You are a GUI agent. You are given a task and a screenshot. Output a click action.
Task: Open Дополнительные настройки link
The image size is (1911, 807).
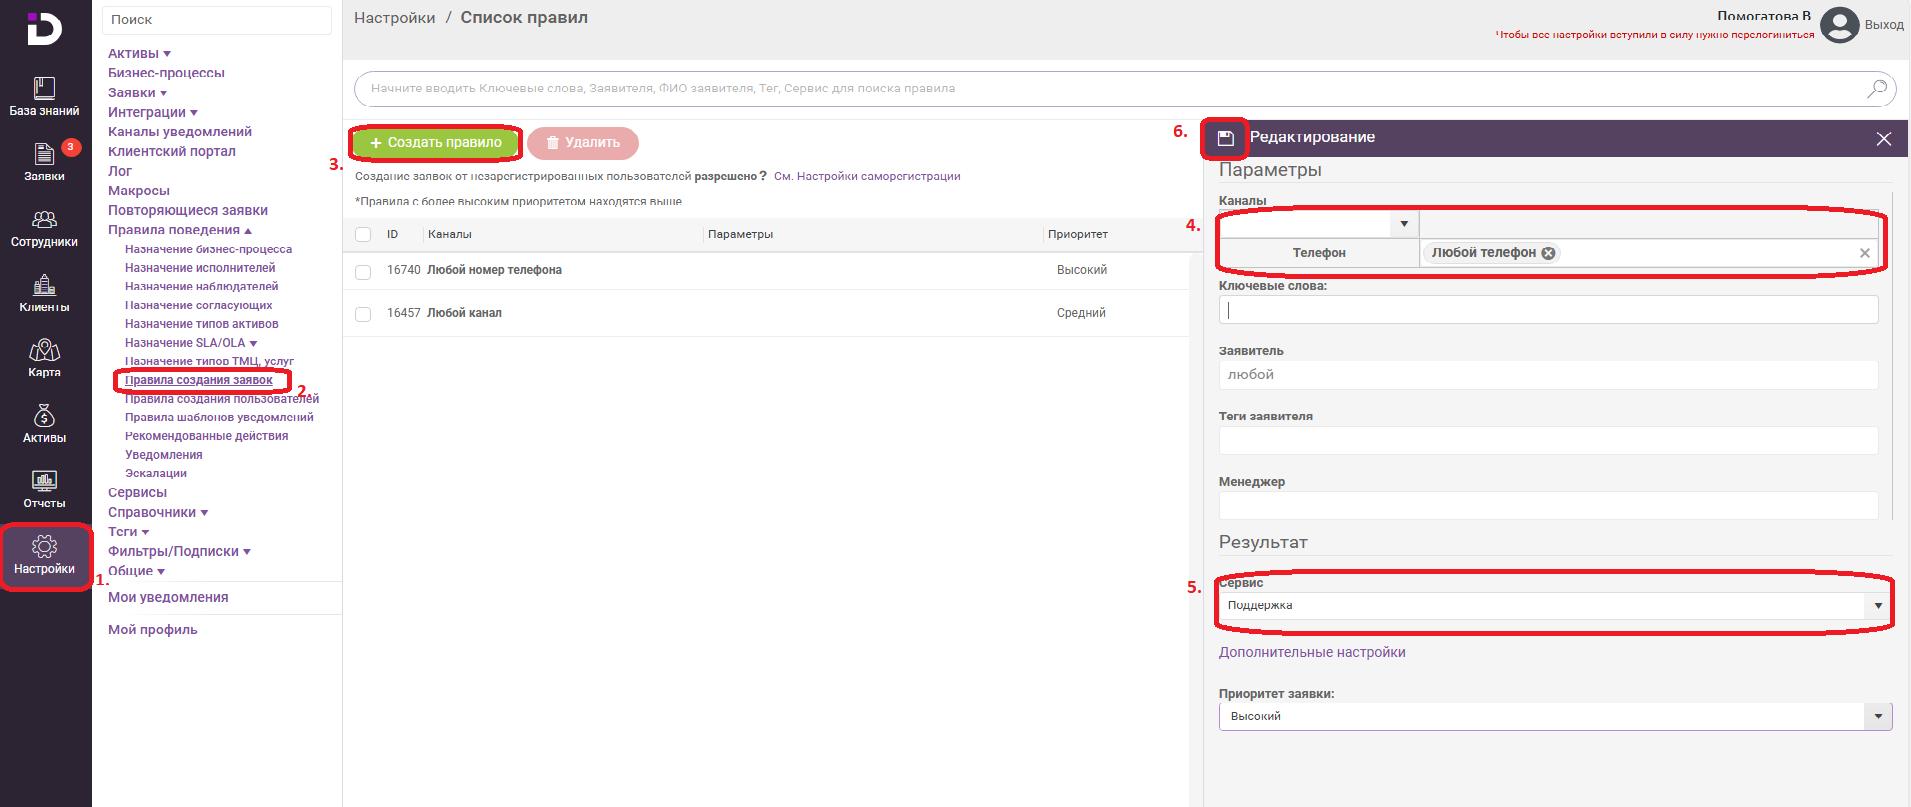click(x=1311, y=652)
